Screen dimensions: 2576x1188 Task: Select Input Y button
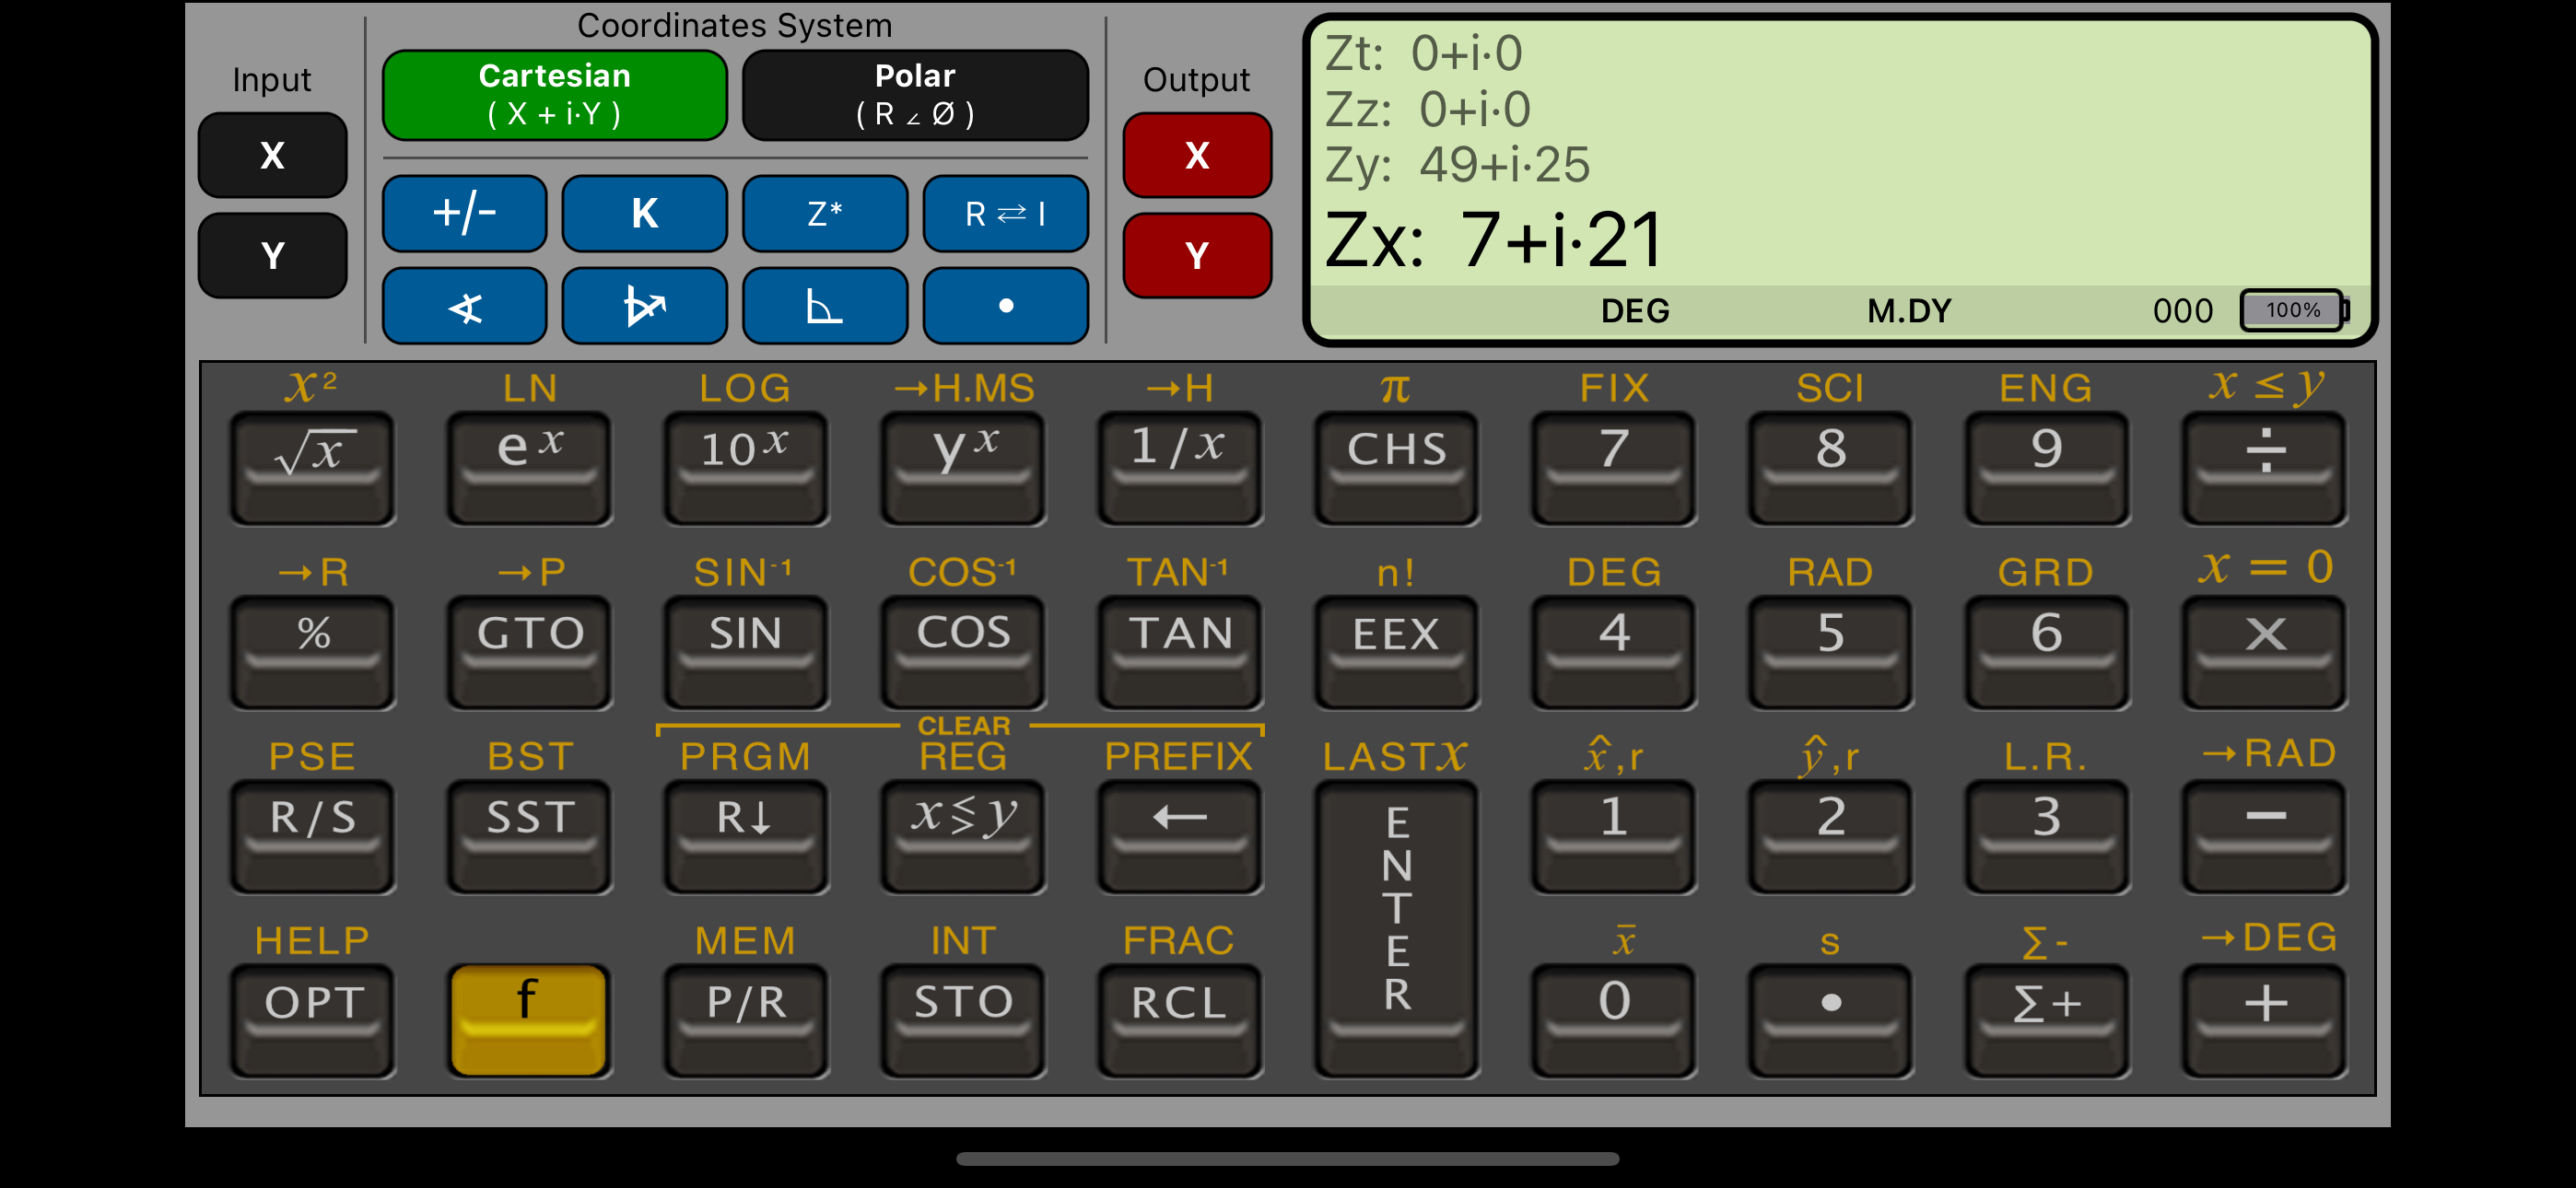click(272, 255)
